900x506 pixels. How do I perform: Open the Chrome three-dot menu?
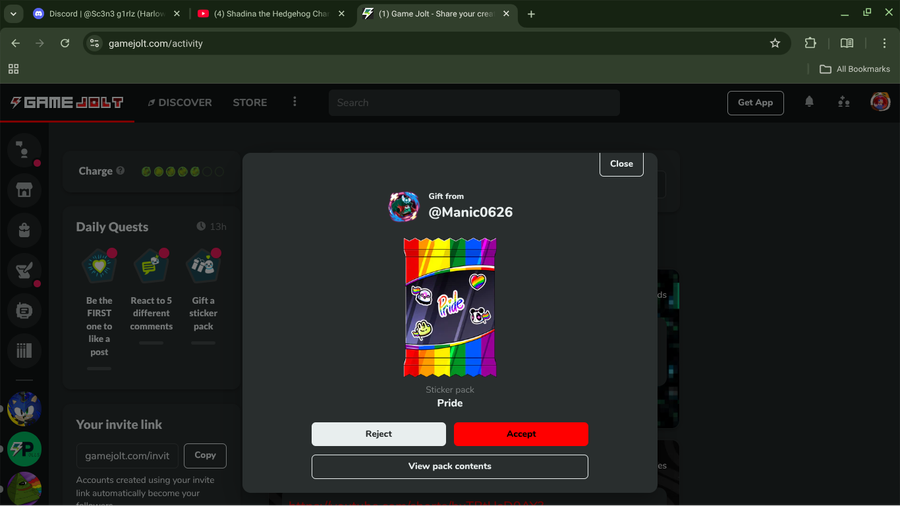(x=884, y=43)
